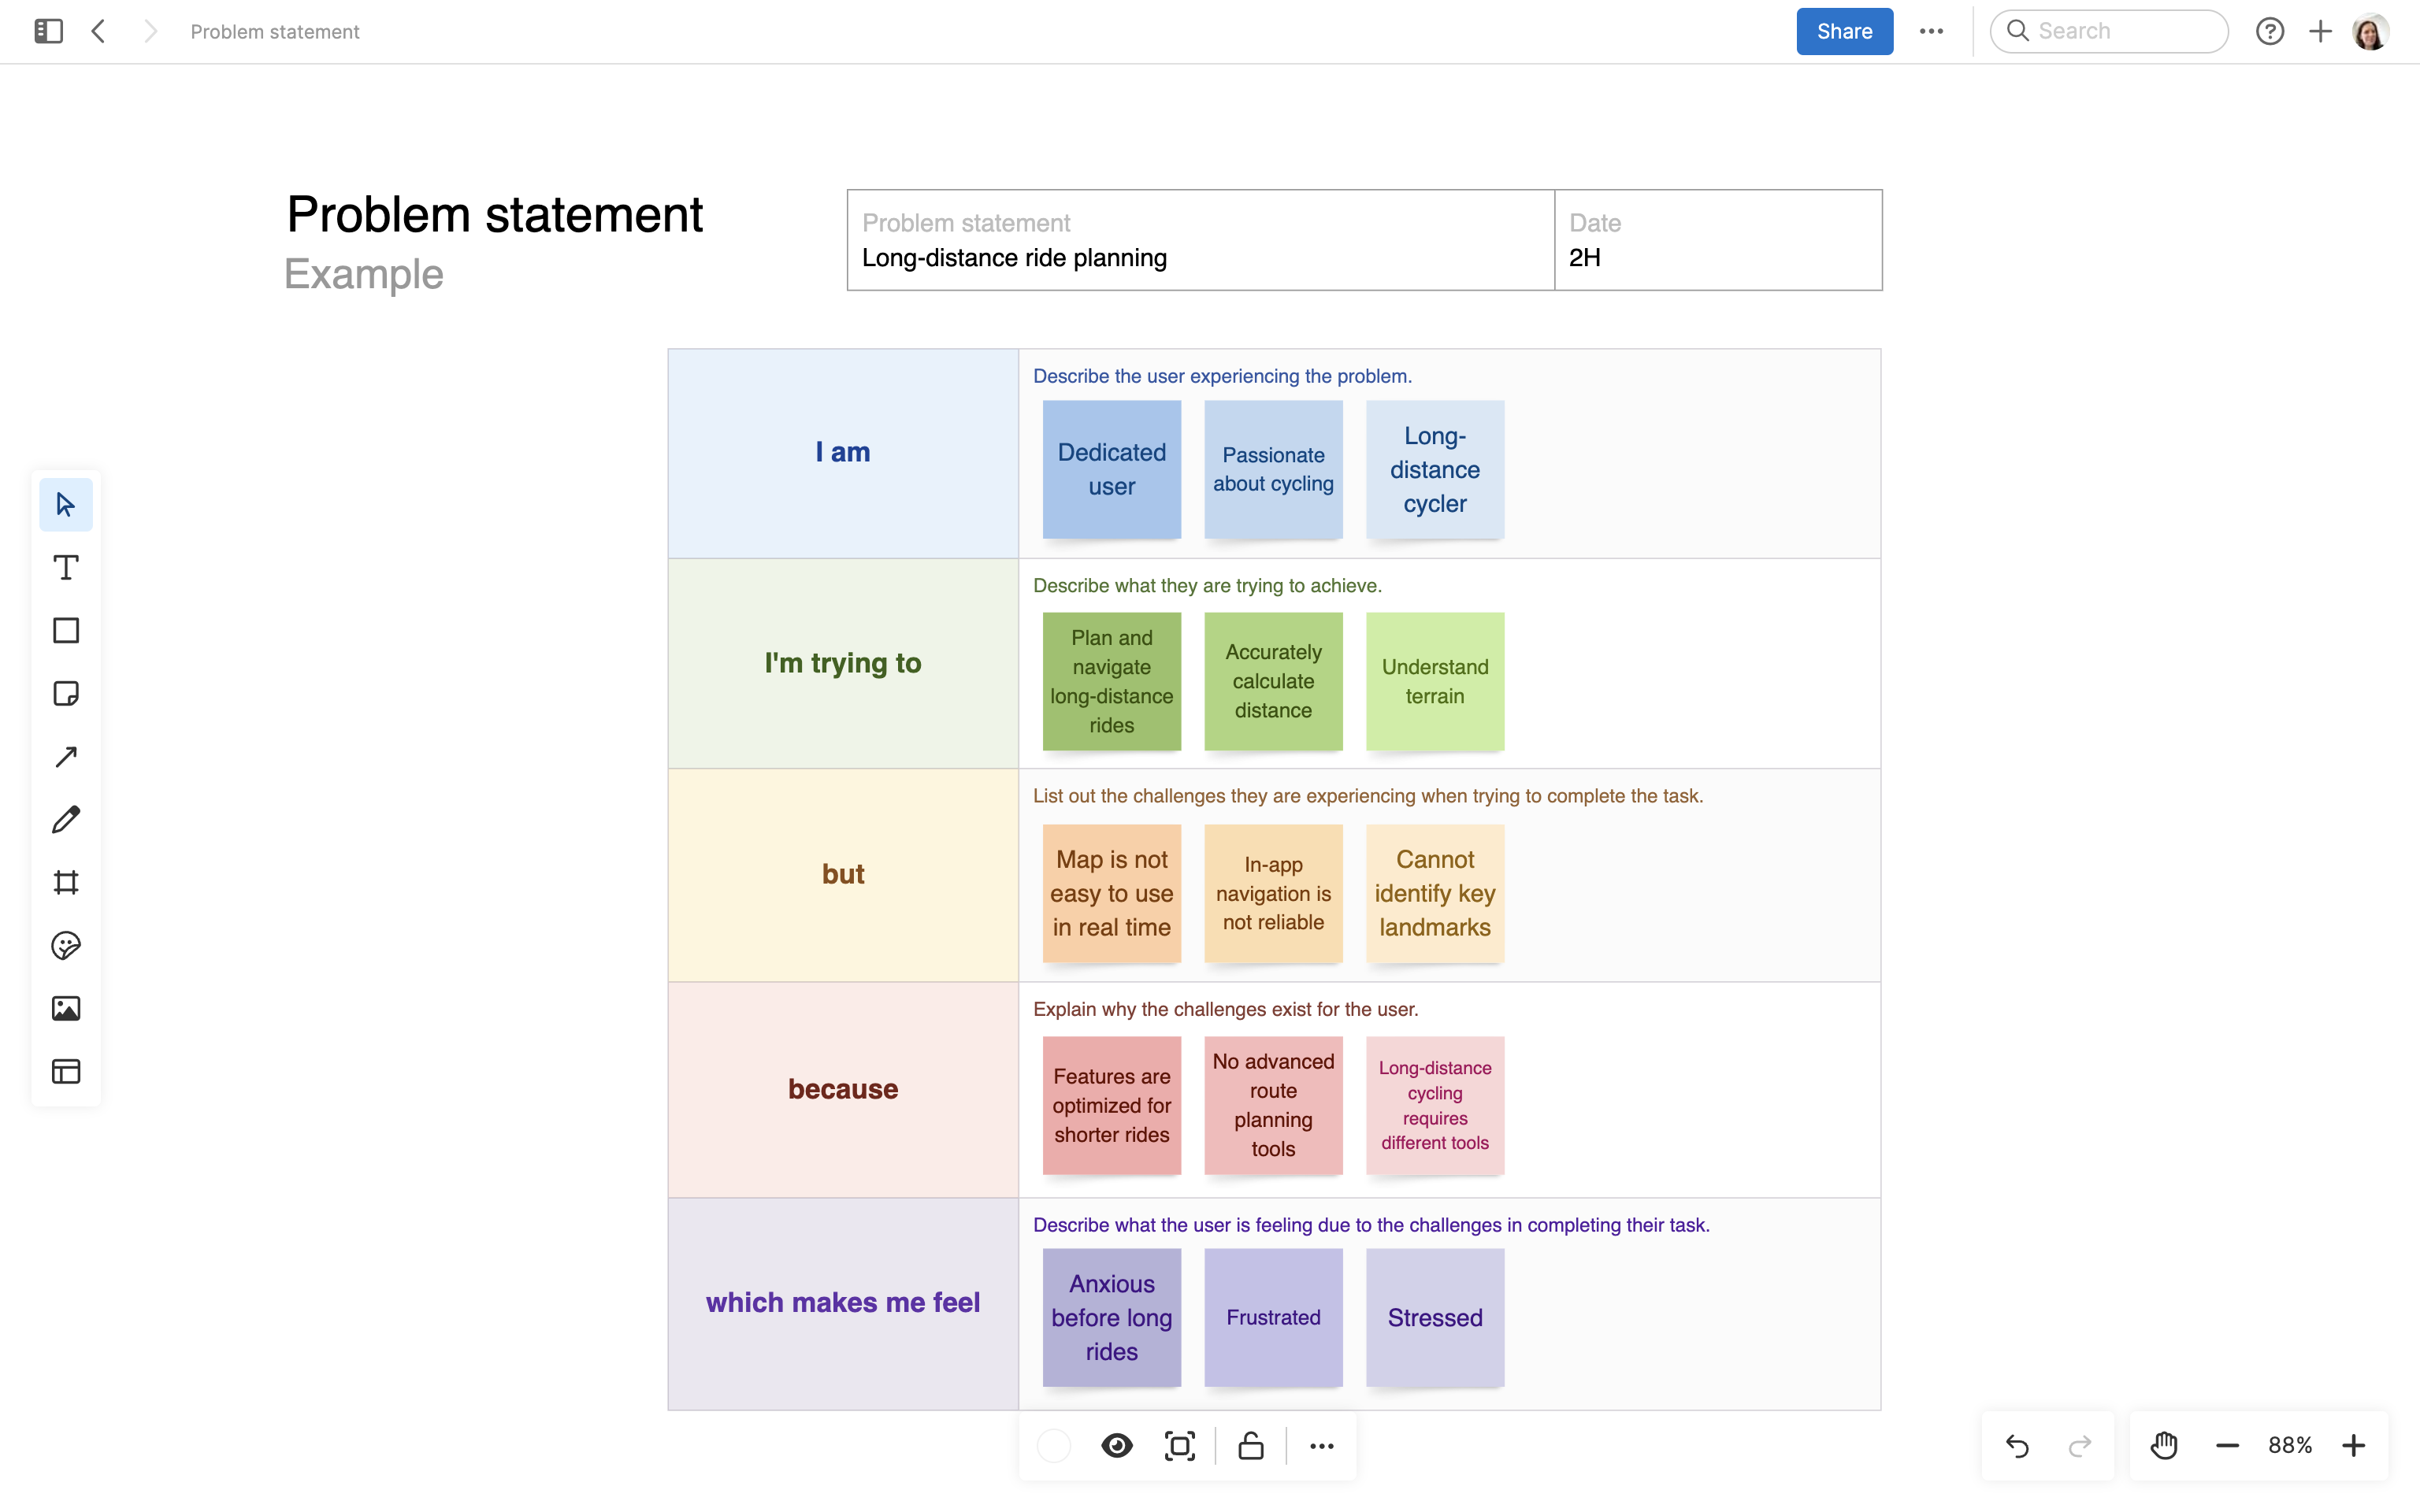Choose the Sticky note tool
The width and height of the screenshot is (2420, 1512).
(x=66, y=694)
